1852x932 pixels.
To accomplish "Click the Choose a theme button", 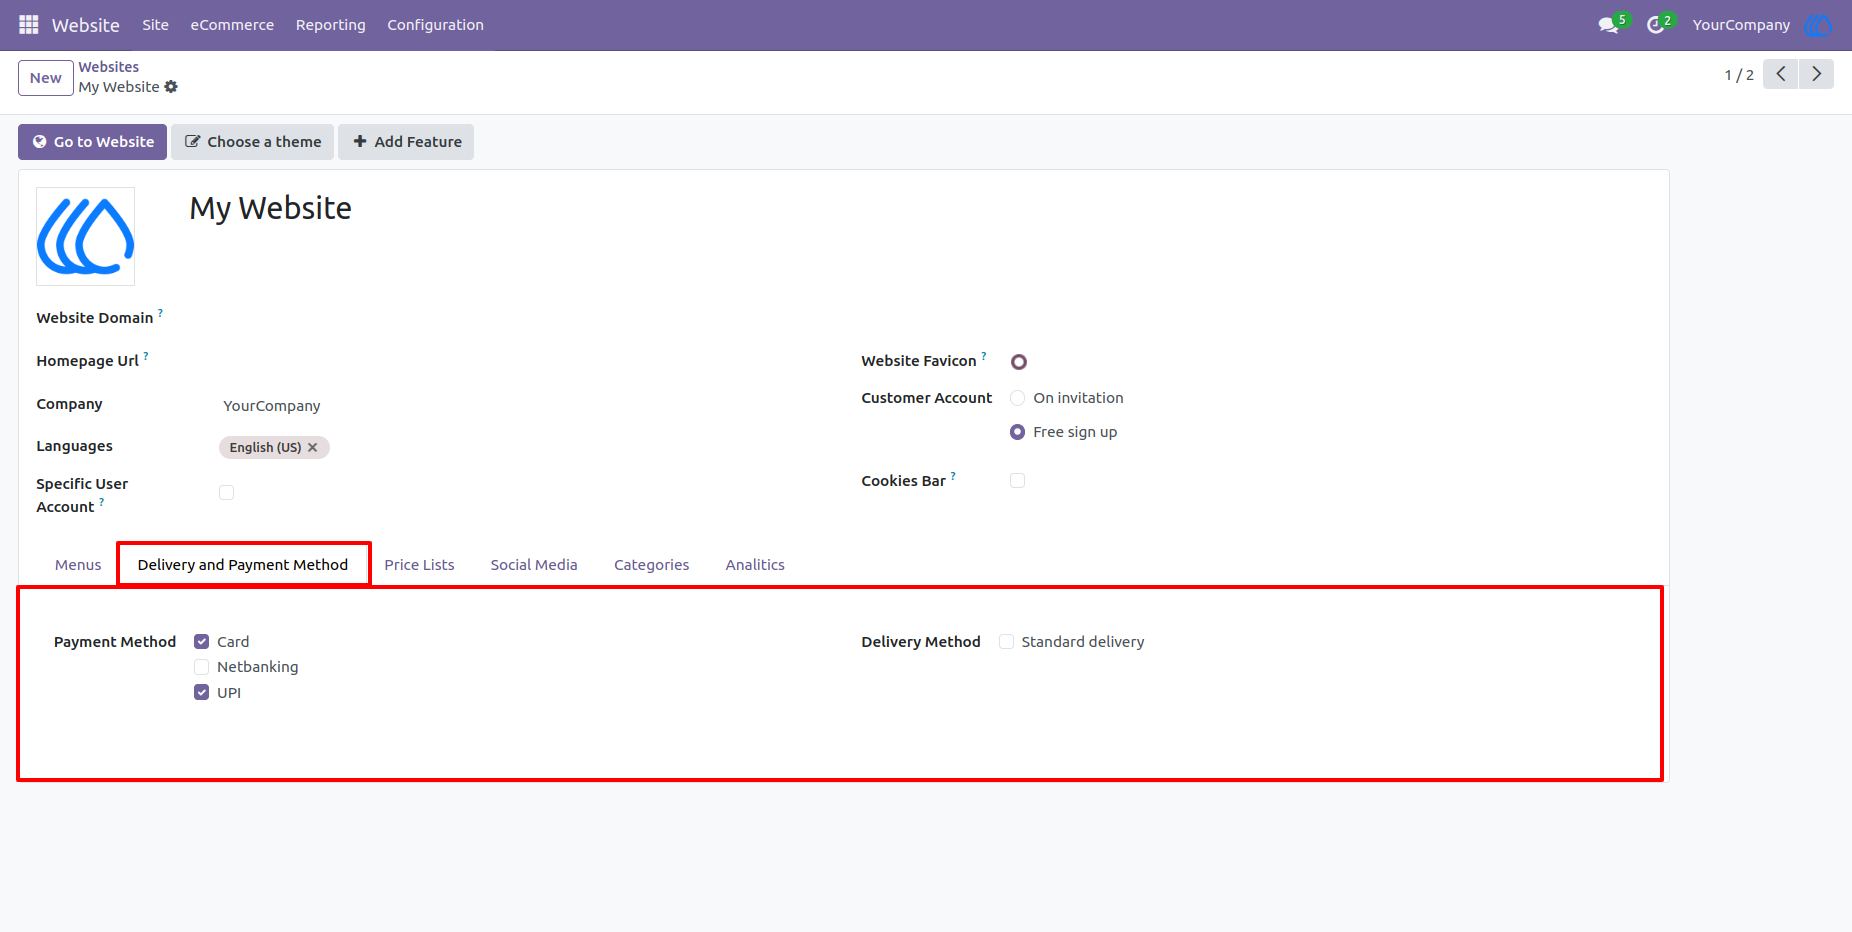I will pos(252,142).
